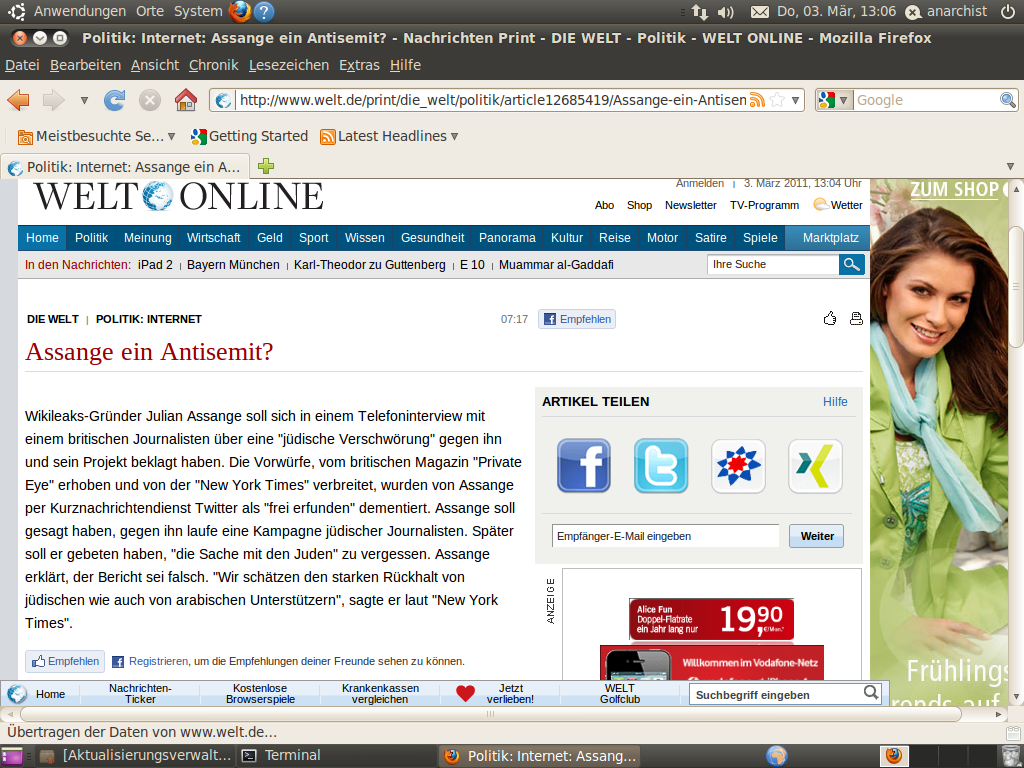Expand the Meistbesuchte Seiten bookmark folder
1024x768 pixels.
pos(97,136)
